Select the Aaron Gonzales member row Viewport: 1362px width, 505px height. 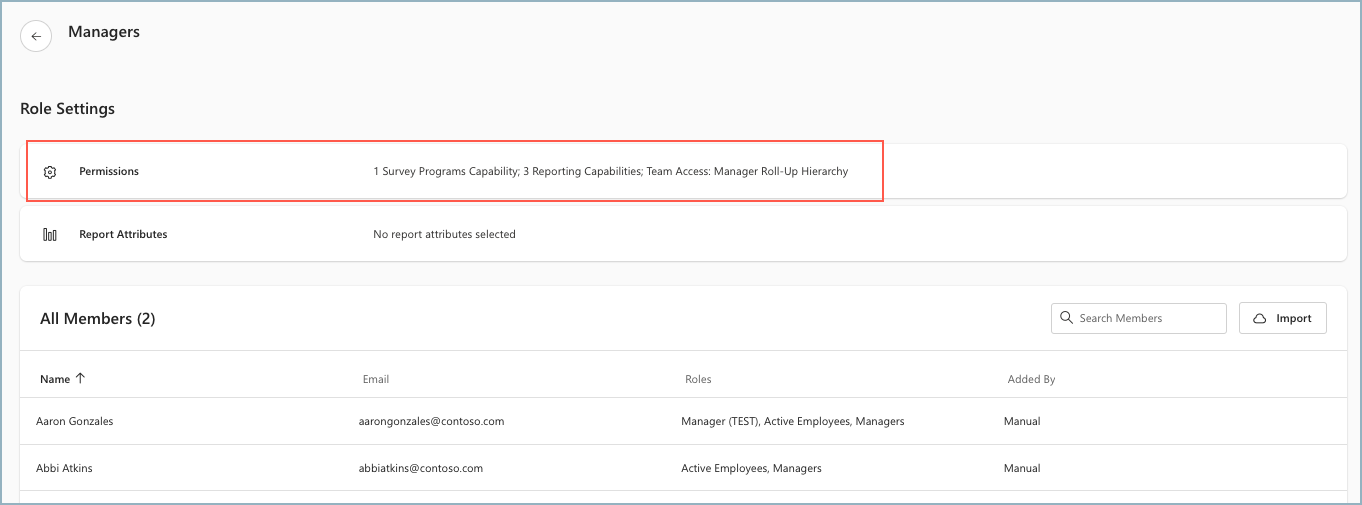coord(683,421)
